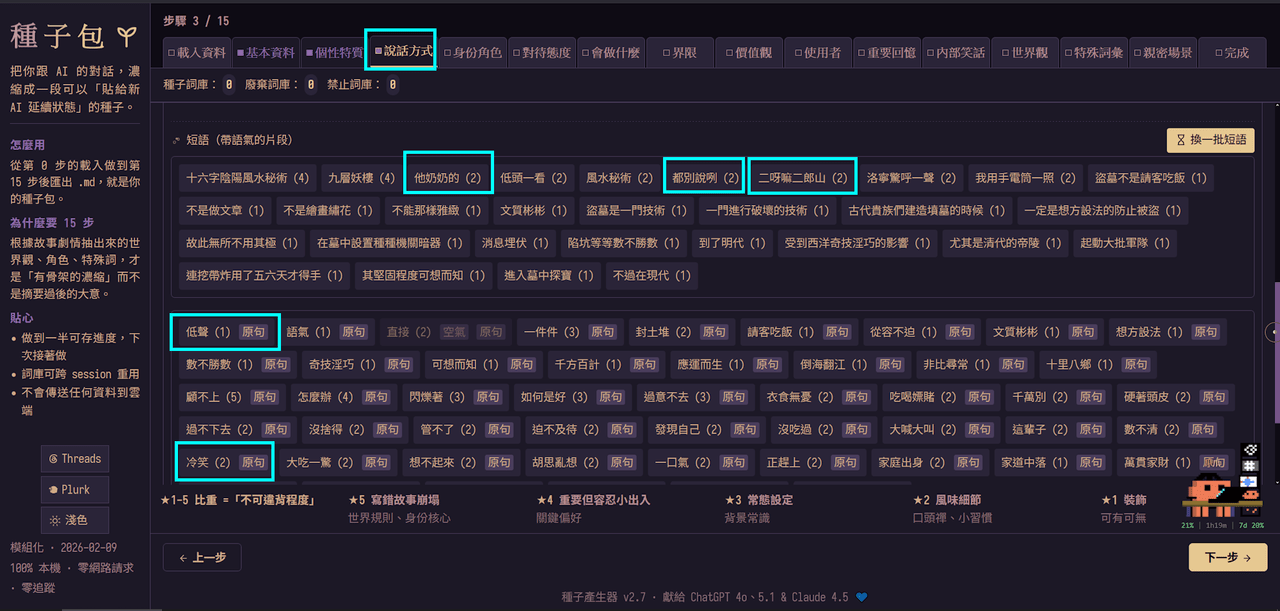Image resolution: width=1280 pixels, height=611 pixels.
Task: Select the phrase chip 都別說咧 (2)
Action: pos(706,178)
